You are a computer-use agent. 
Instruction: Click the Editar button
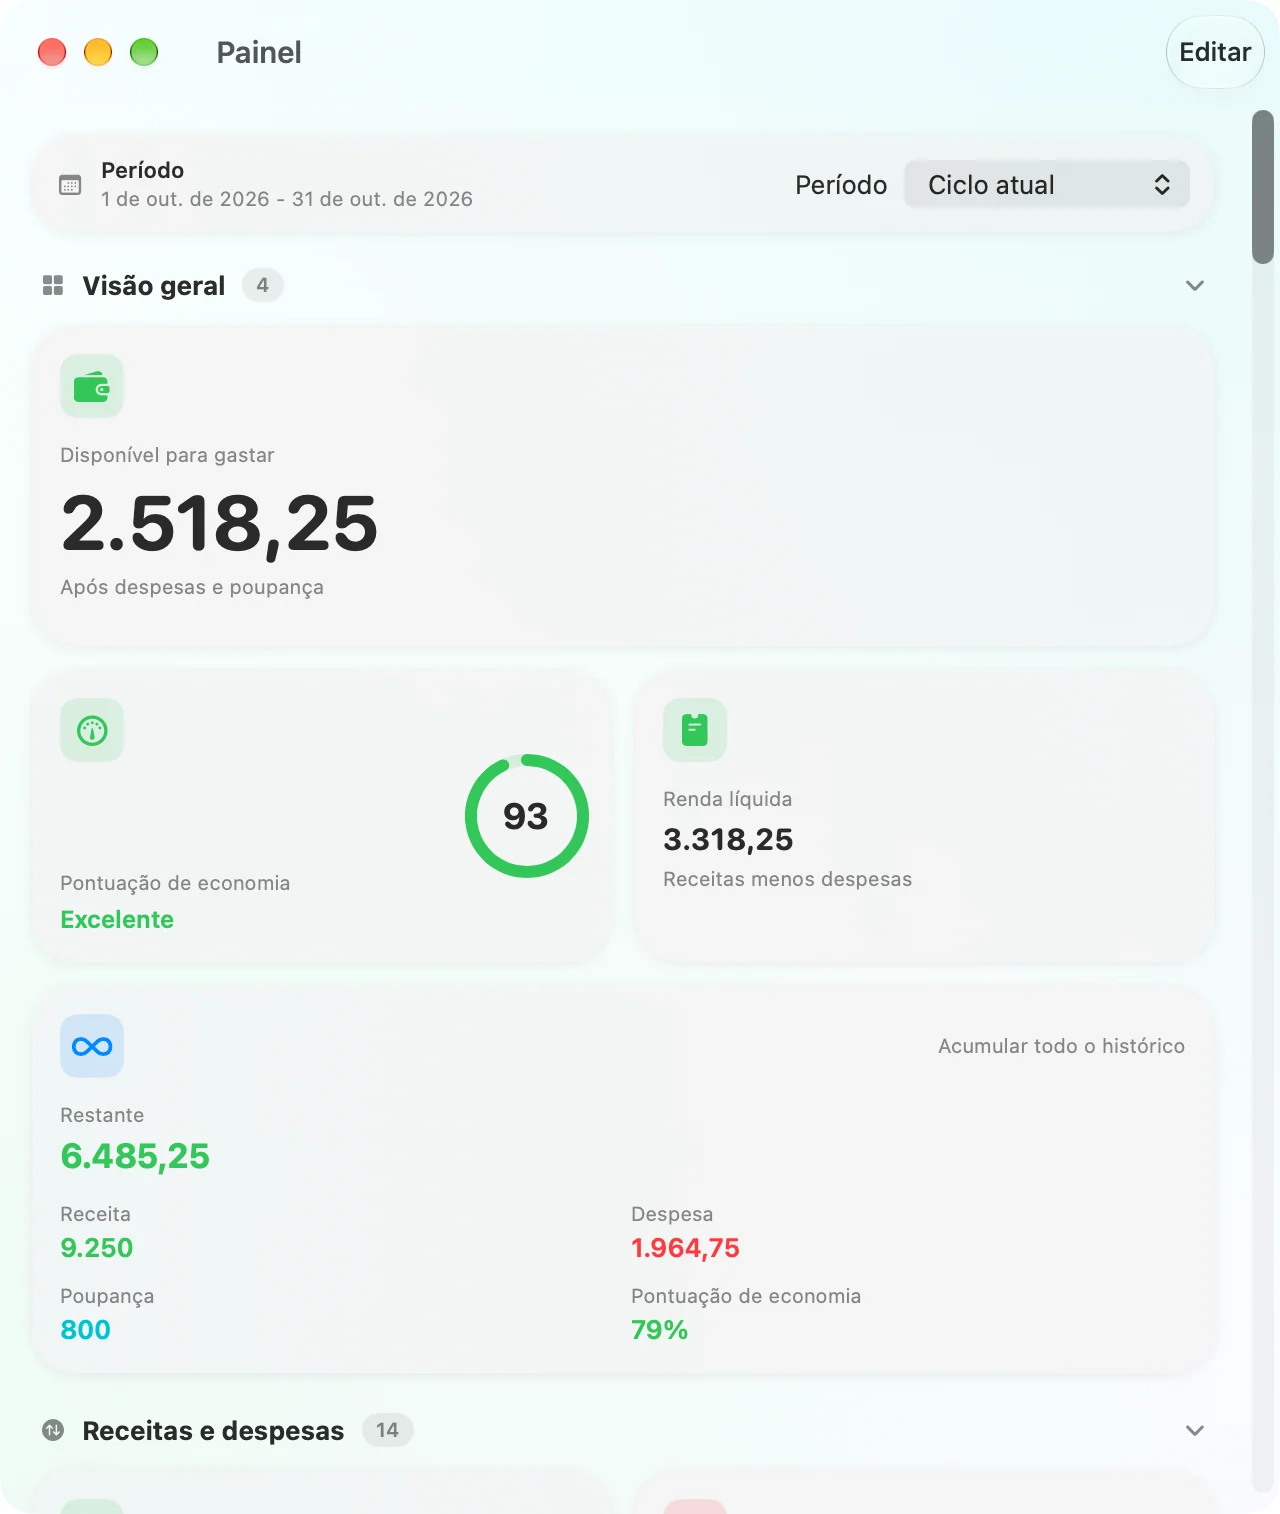[1215, 52]
